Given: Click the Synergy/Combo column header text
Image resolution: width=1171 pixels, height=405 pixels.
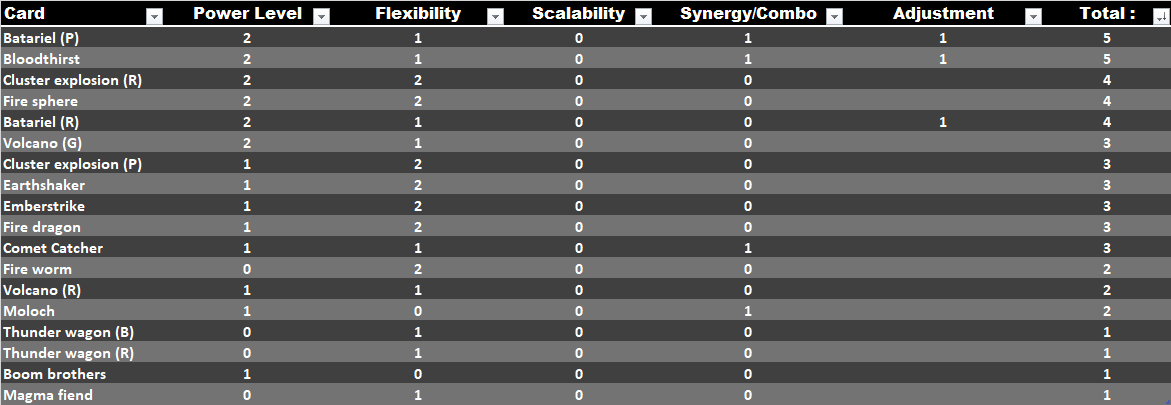Looking at the screenshot, I should [748, 13].
